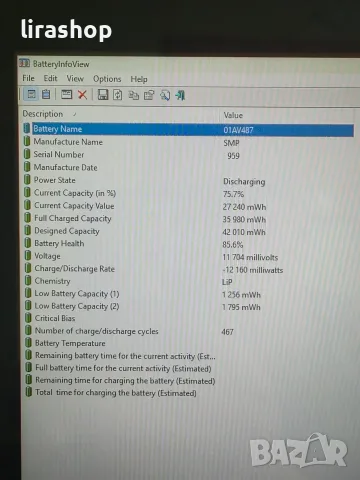This screenshot has width=360, height=480.
Task: Switch to battery log view icon
Action: pyautogui.click(x=46, y=94)
